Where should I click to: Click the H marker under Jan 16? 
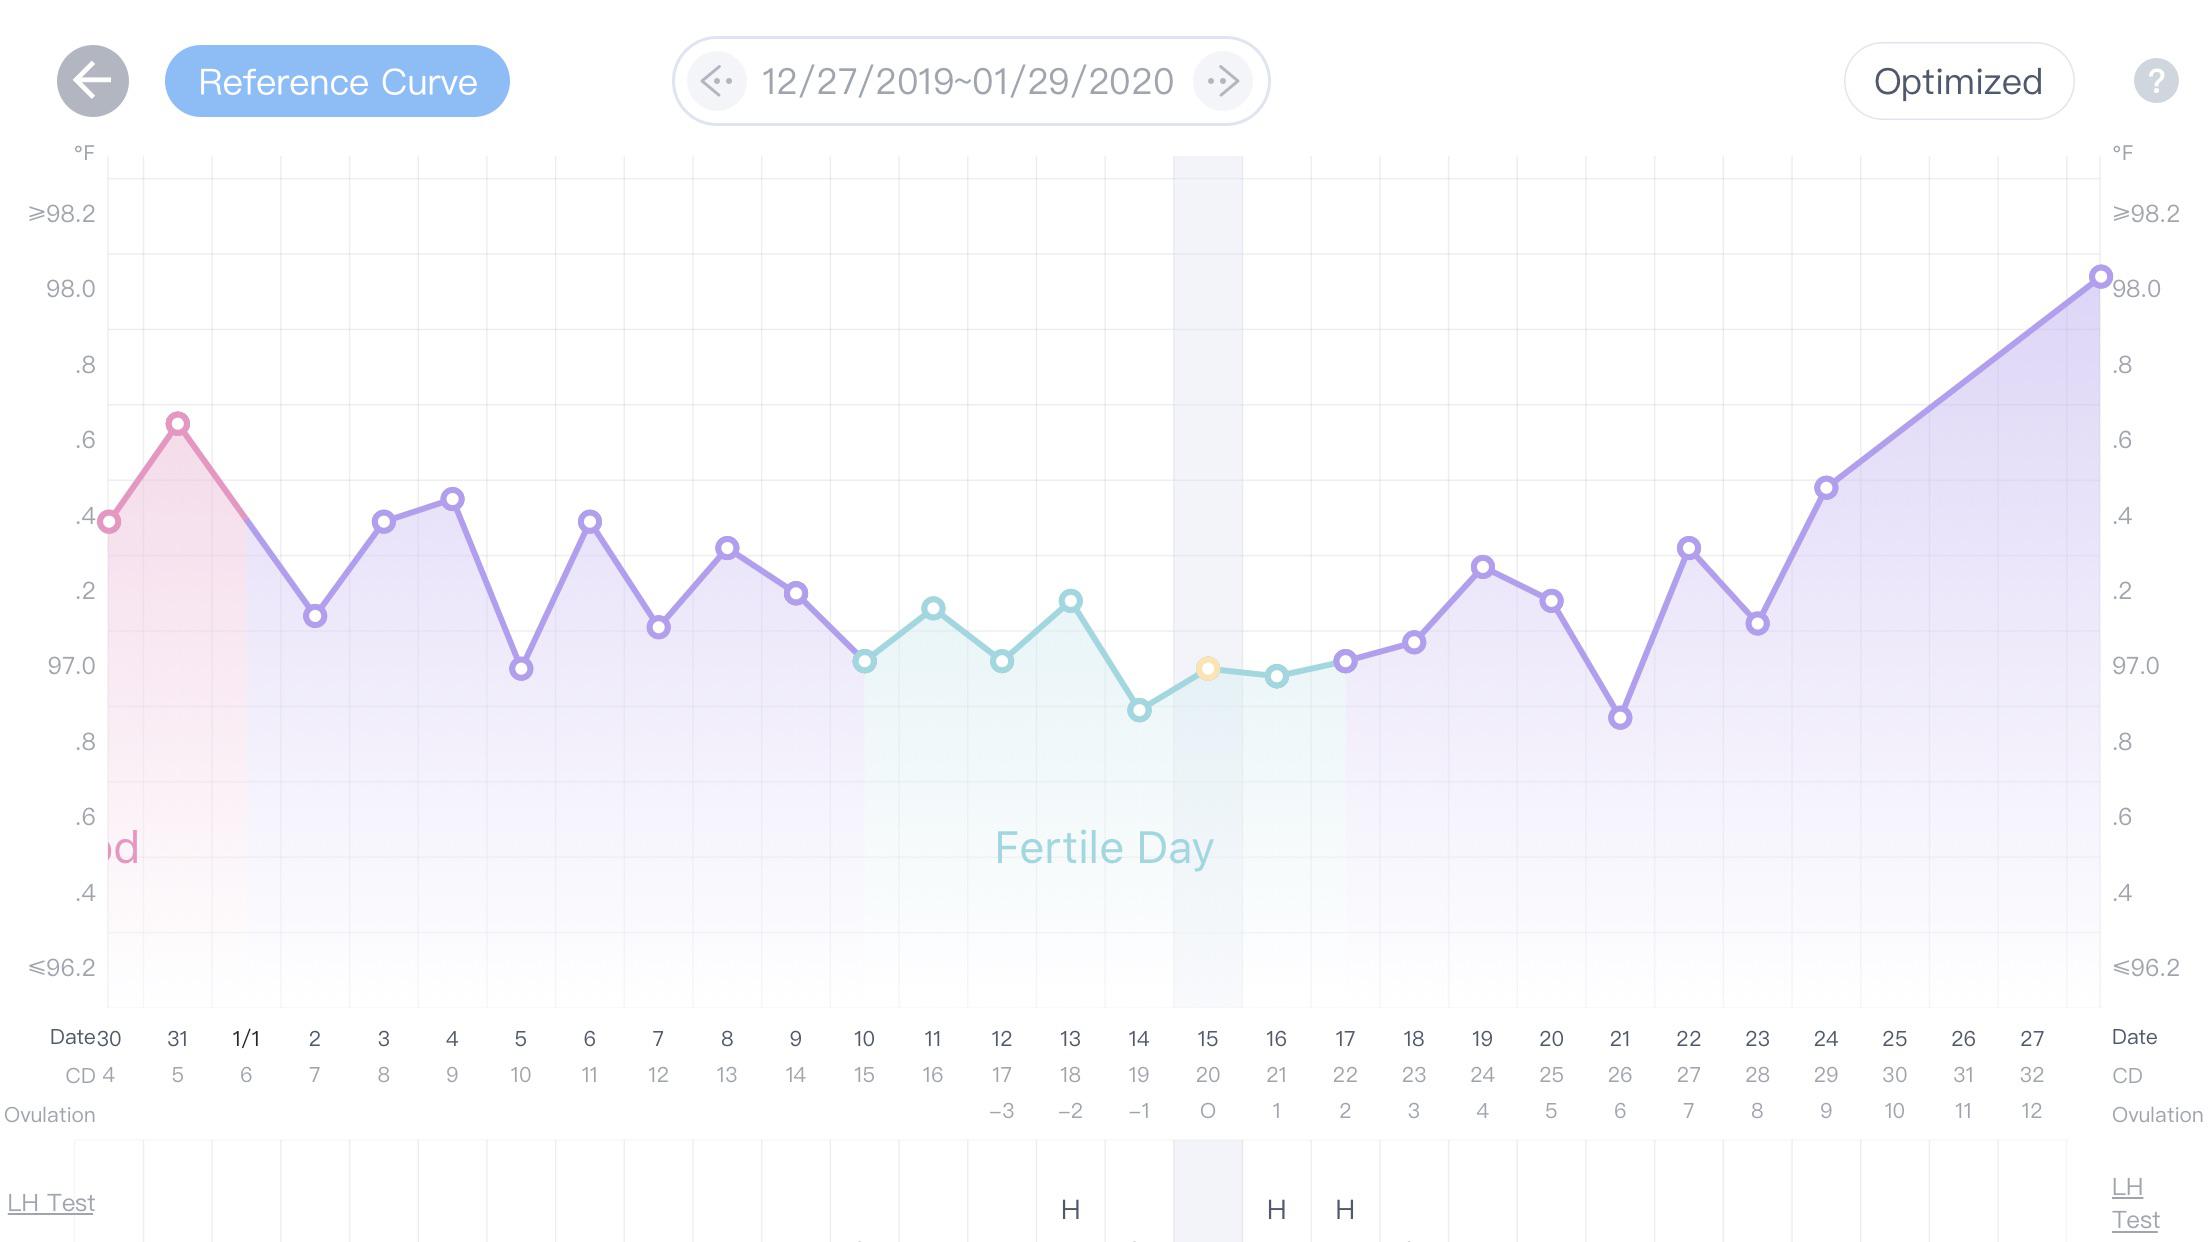tap(1276, 1210)
